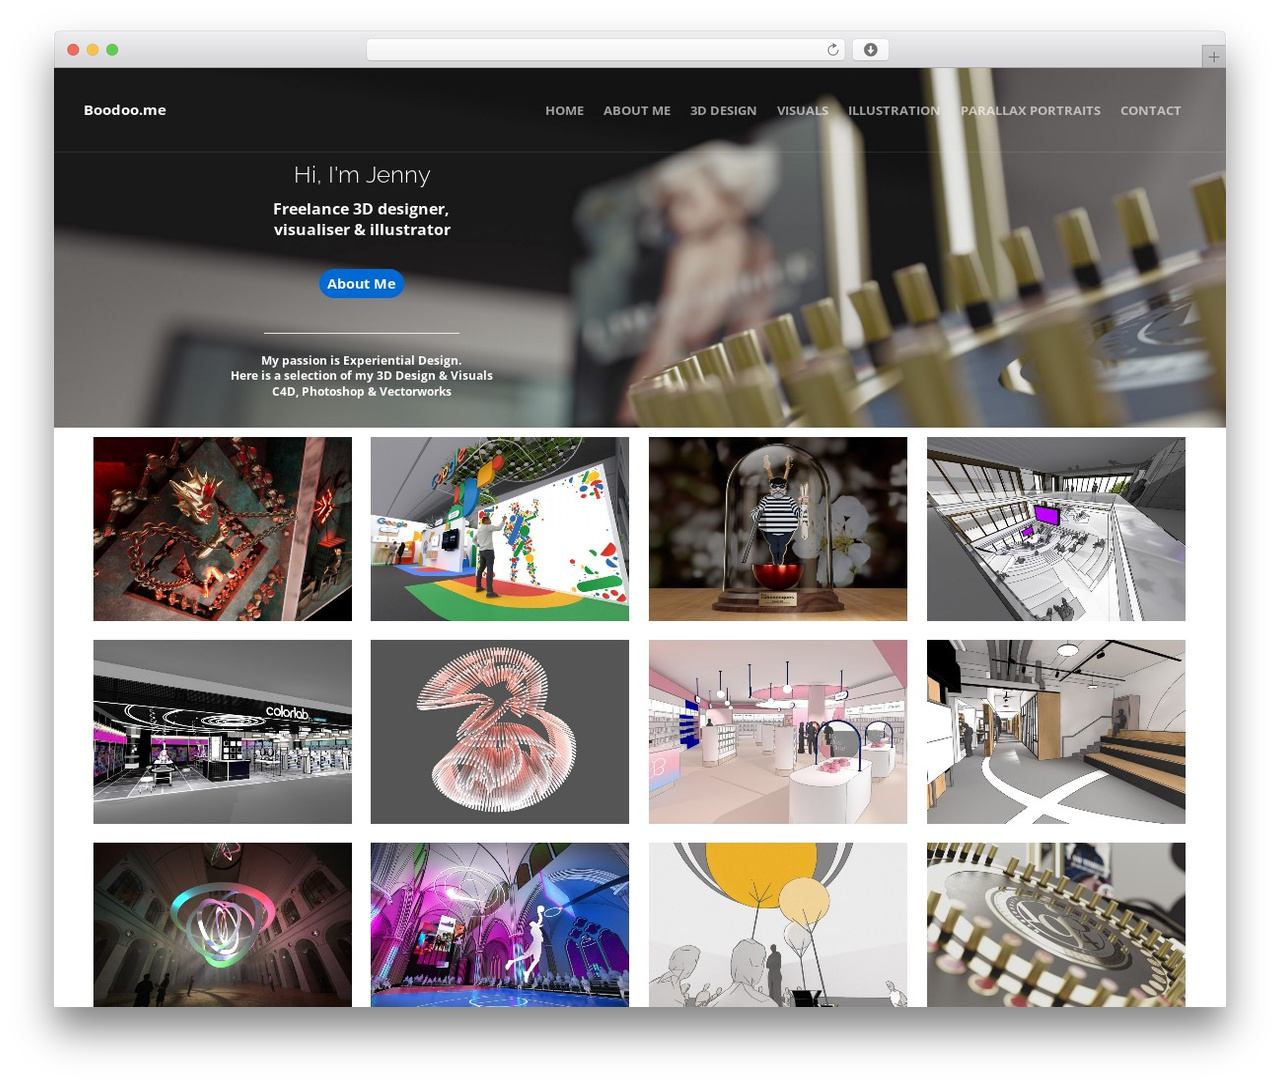This screenshot has width=1280, height=1084.
Task: Click the Boodoo.me site logo
Action: pyautogui.click(x=125, y=110)
